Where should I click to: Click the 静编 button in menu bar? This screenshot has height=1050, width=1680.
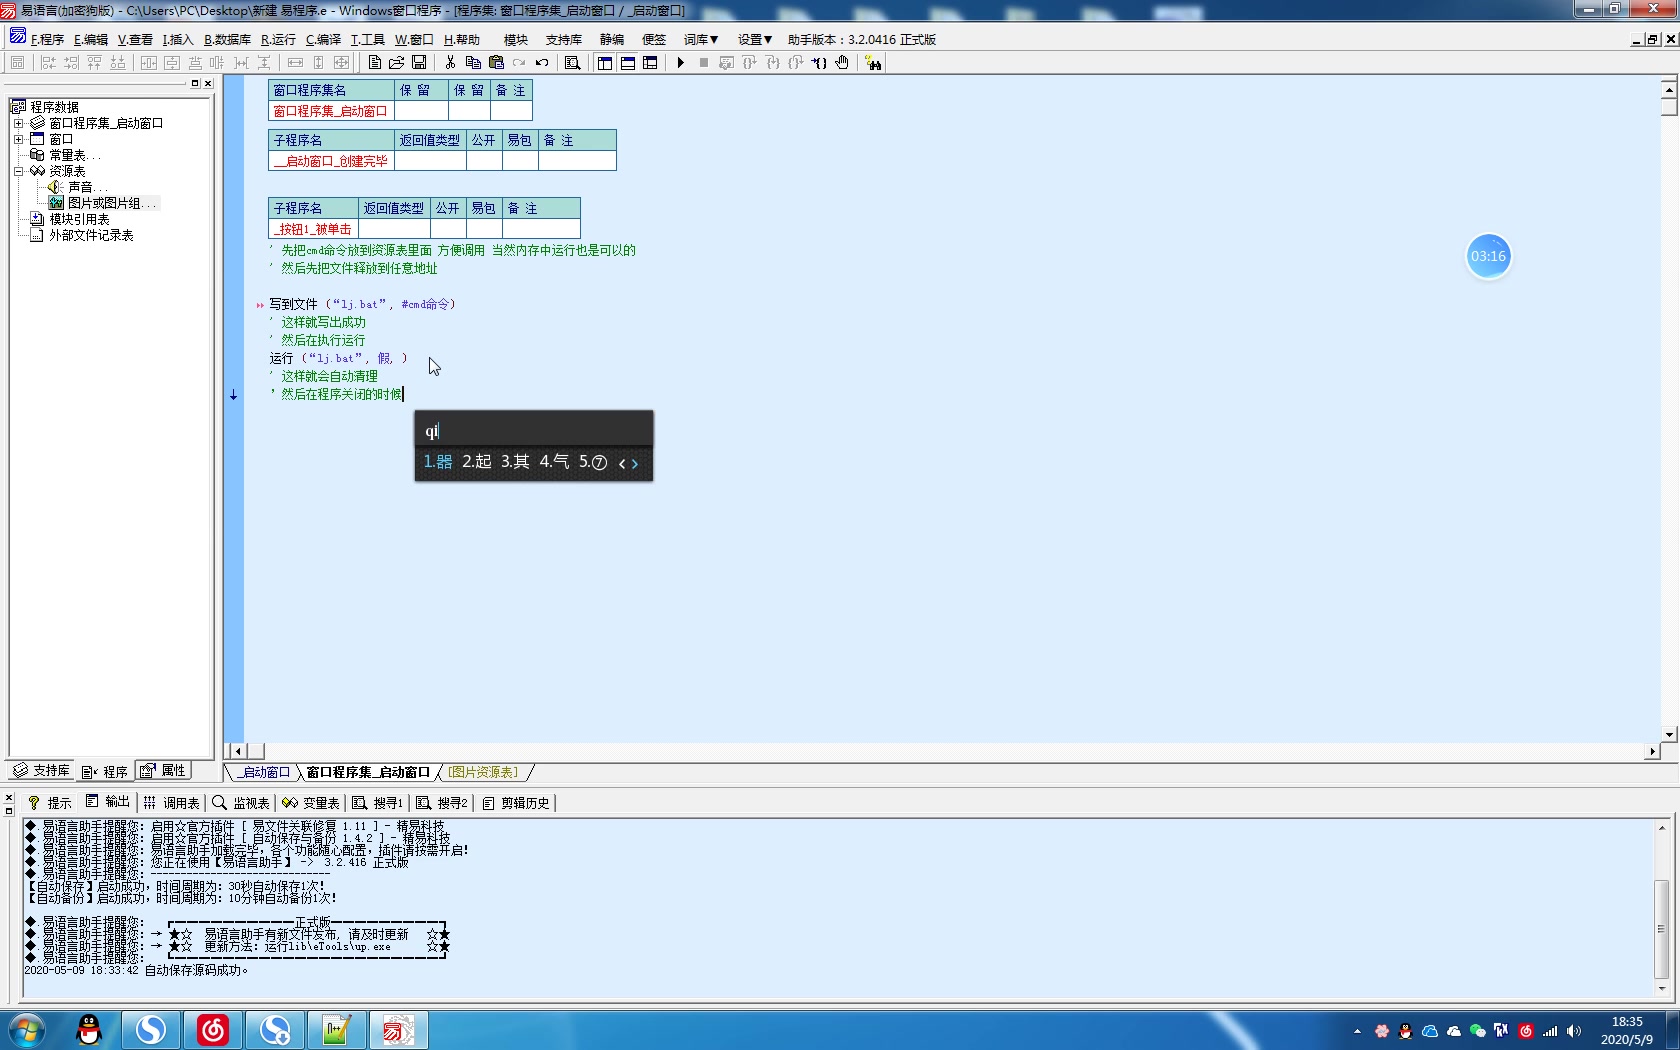[x=612, y=39]
